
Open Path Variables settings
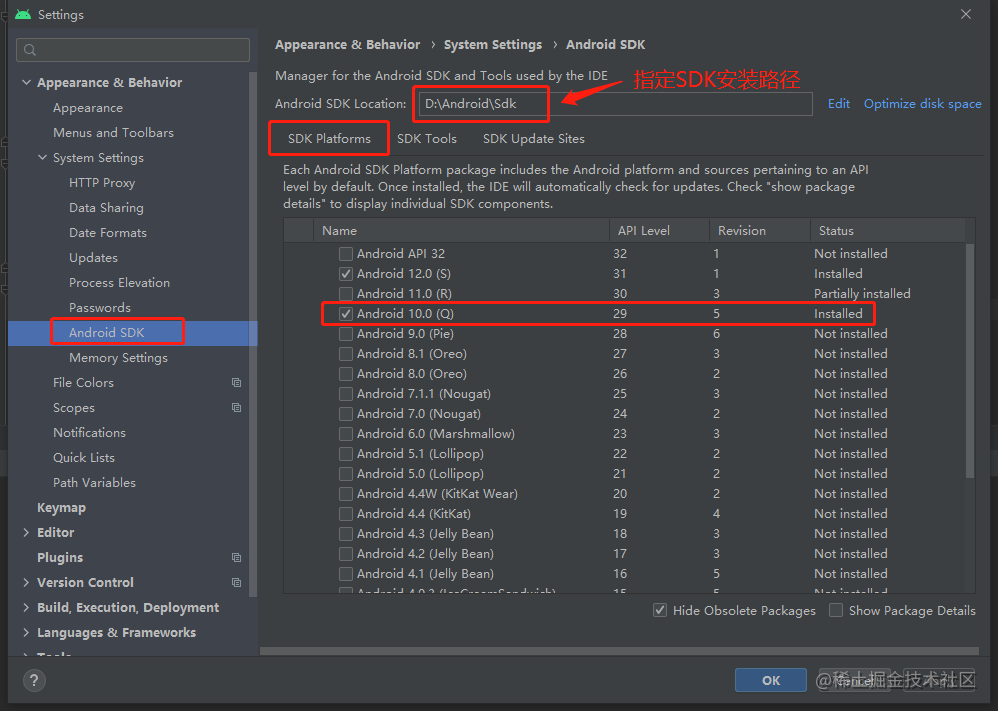coord(94,482)
